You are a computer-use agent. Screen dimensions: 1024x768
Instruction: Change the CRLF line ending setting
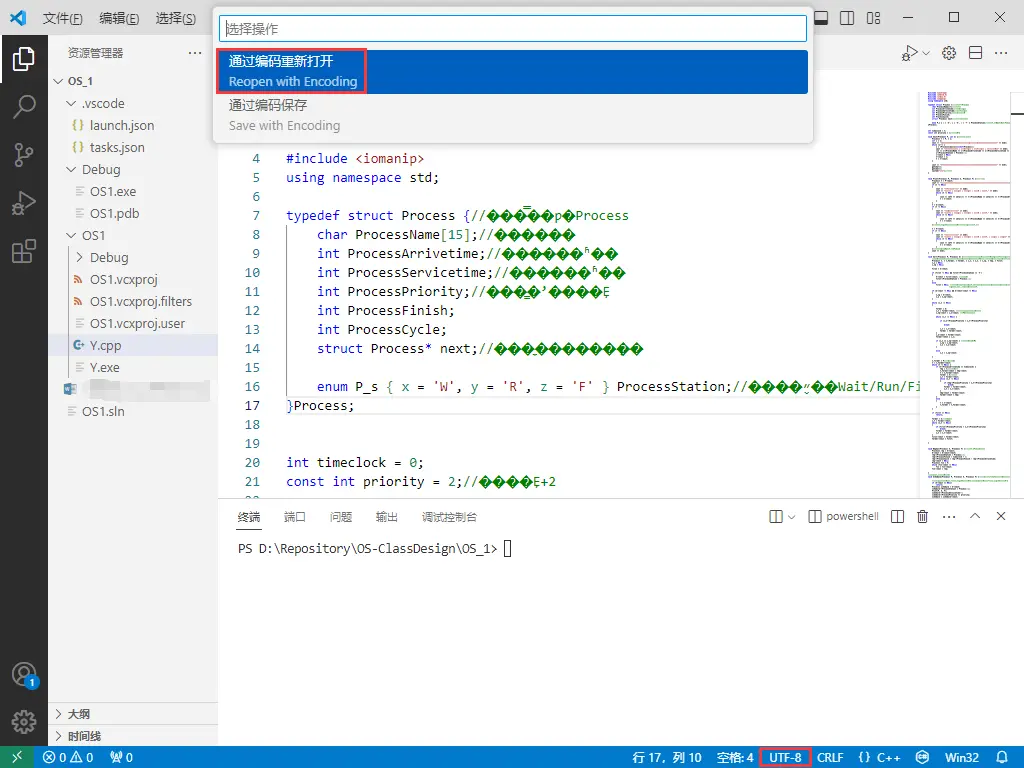(830, 758)
